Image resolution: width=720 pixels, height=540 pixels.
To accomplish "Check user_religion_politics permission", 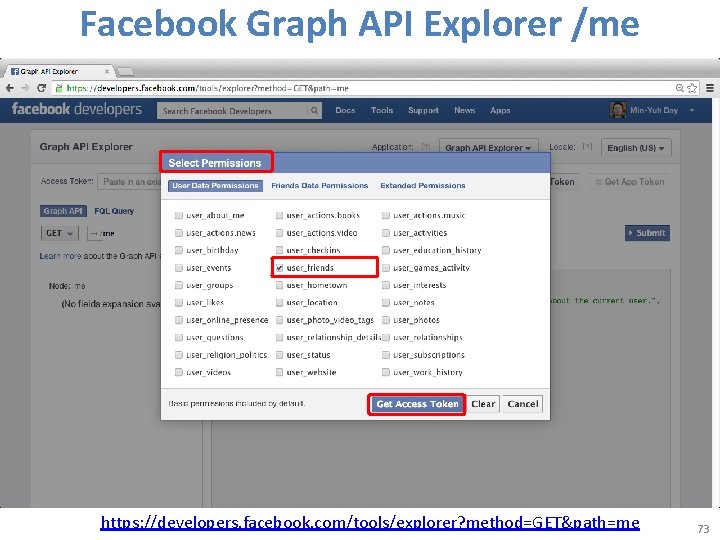I will (179, 355).
